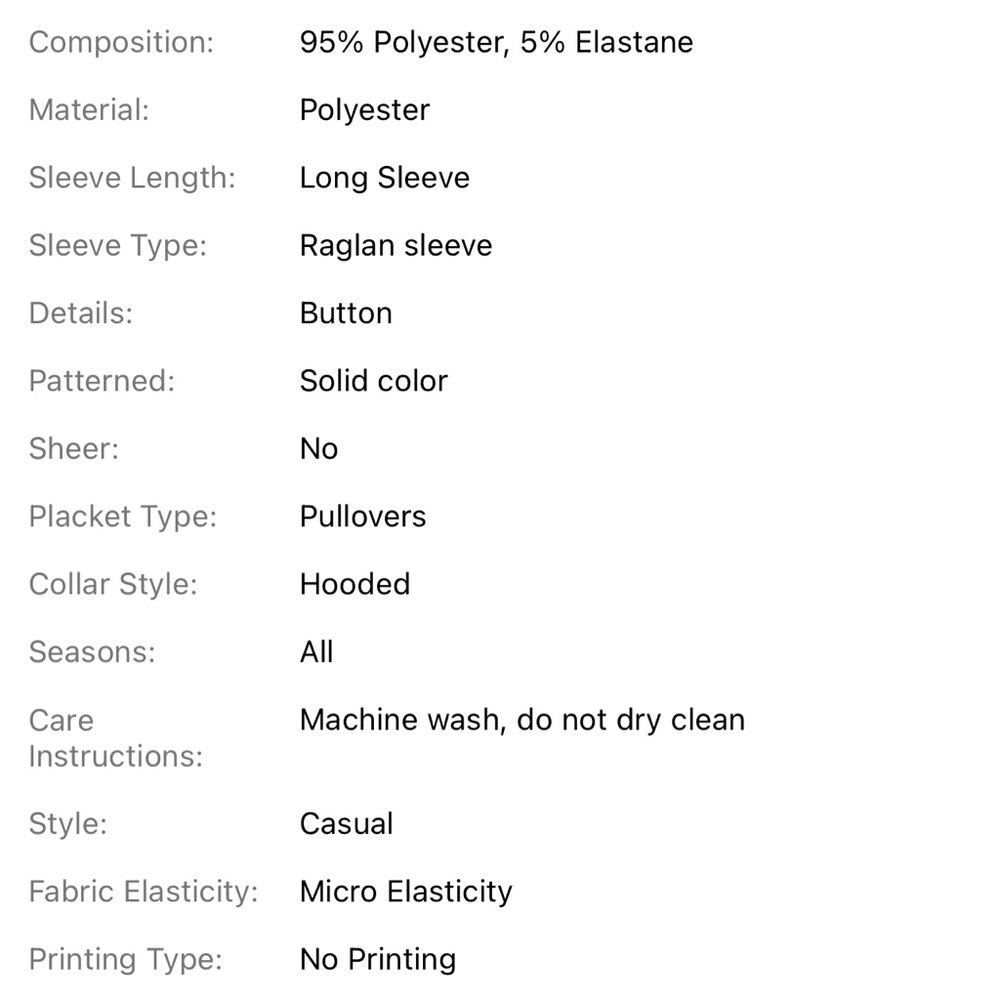The image size is (1000, 1000).
Task: Select the No Printing value
Action: 378,959
